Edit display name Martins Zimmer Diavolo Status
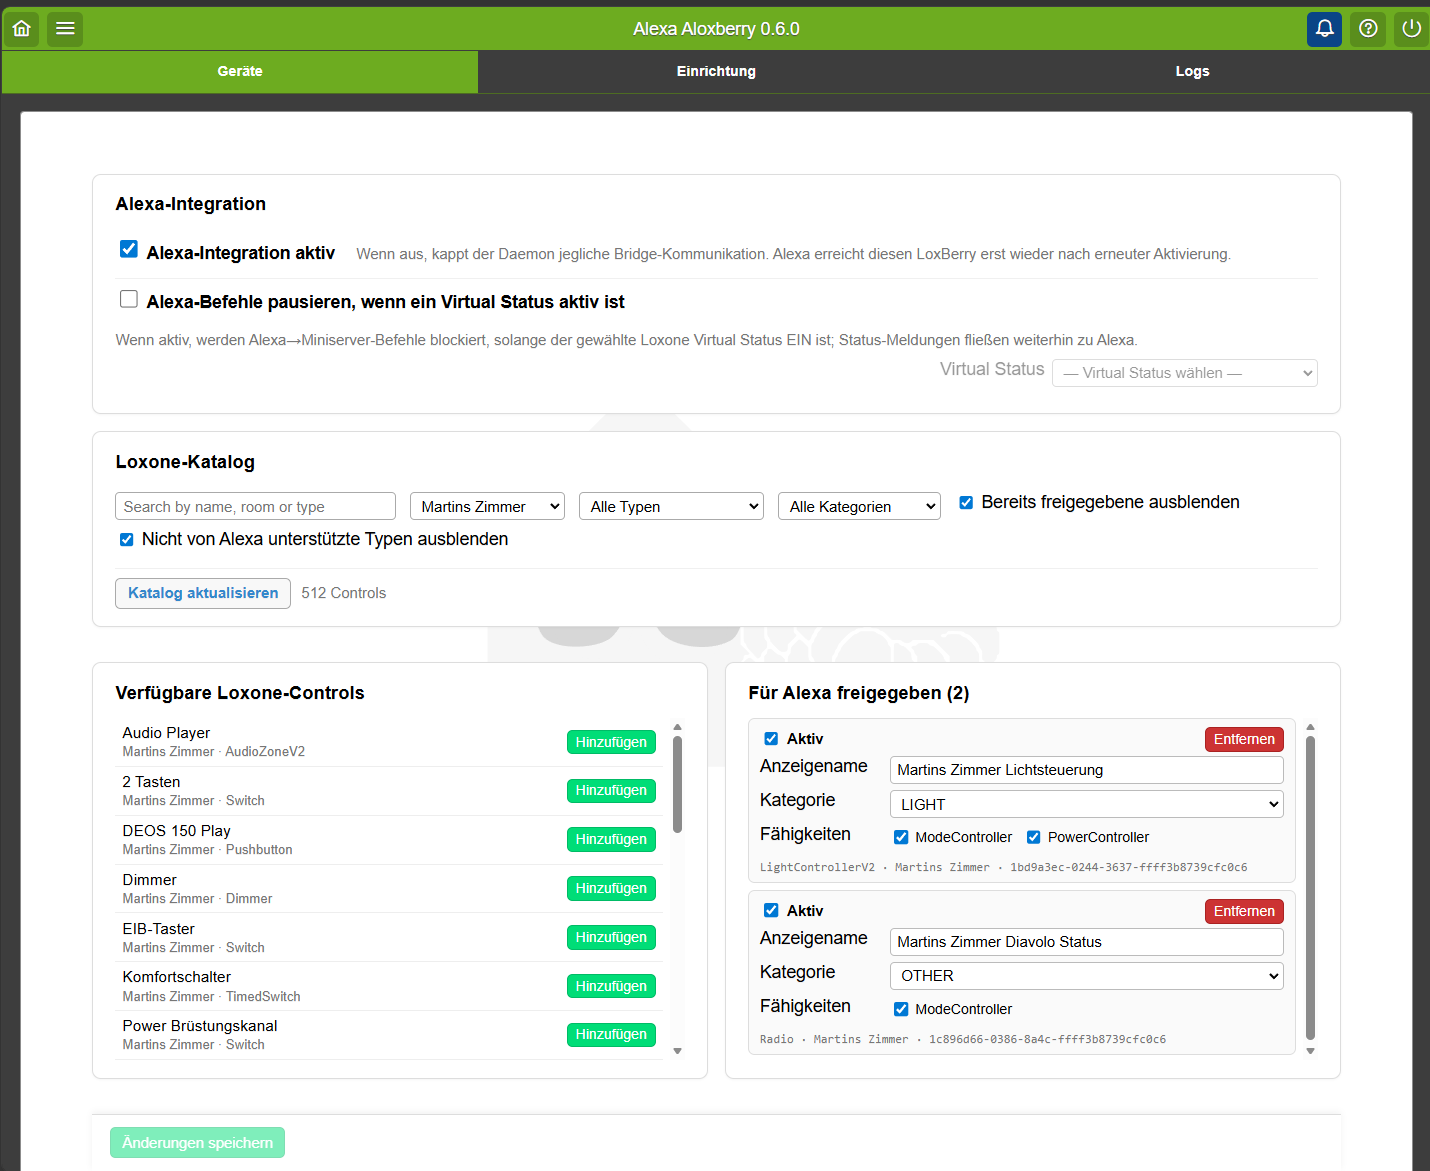Viewport: 1430px width, 1171px height. point(1087,942)
